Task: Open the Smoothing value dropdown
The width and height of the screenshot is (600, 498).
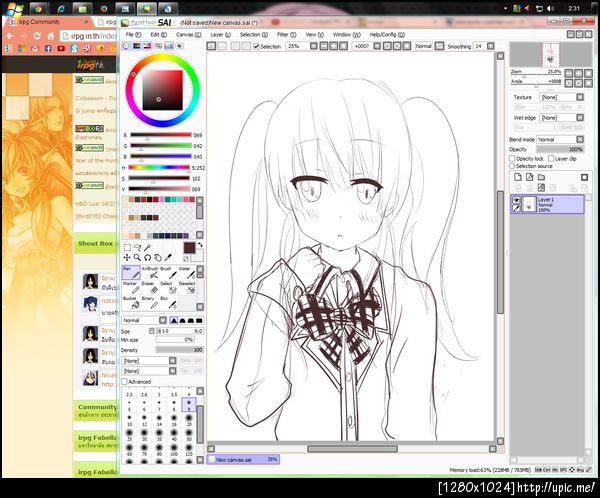Action: [x=491, y=46]
